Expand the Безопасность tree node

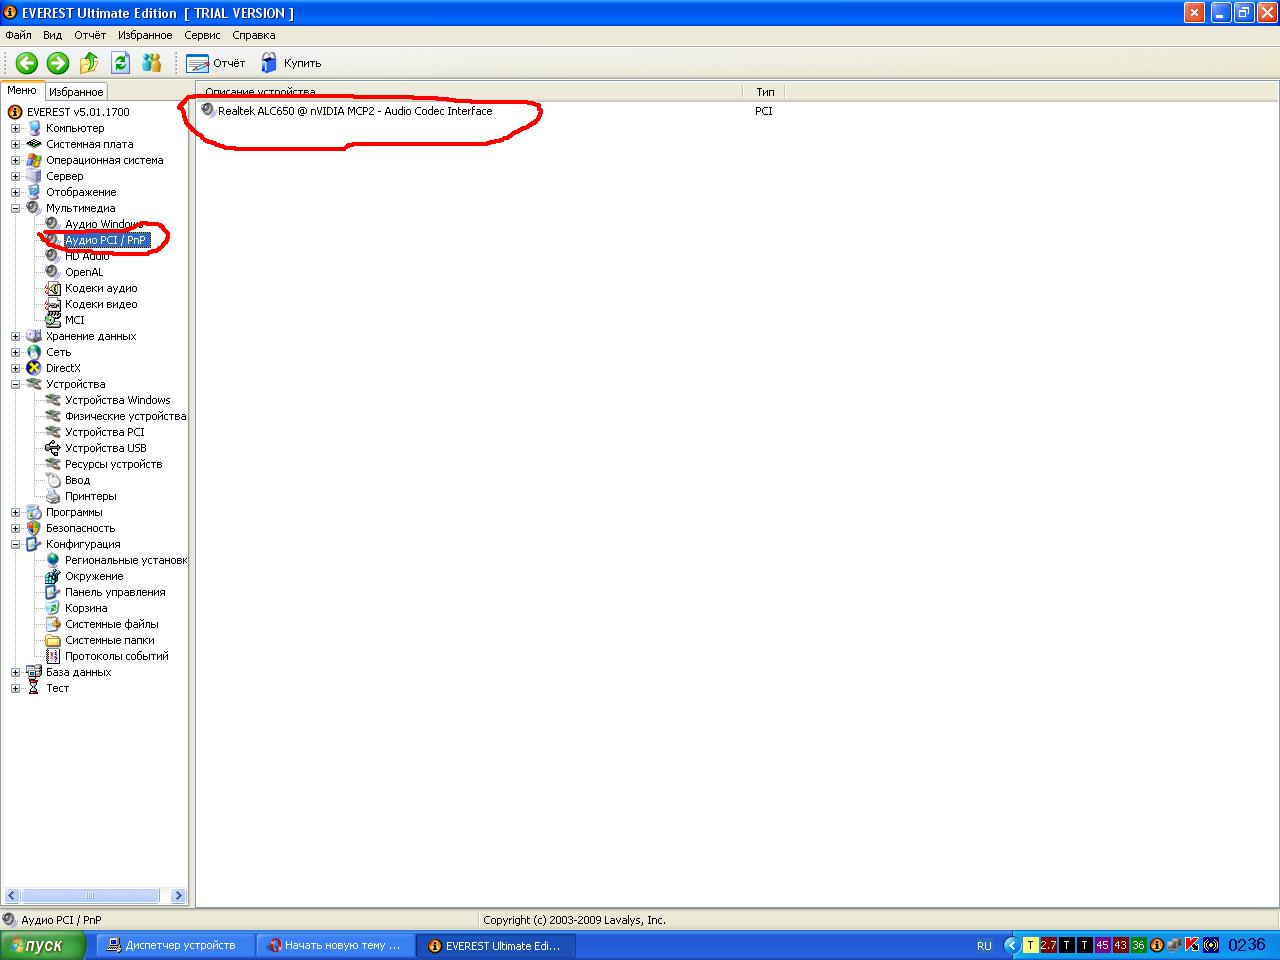click(x=15, y=528)
